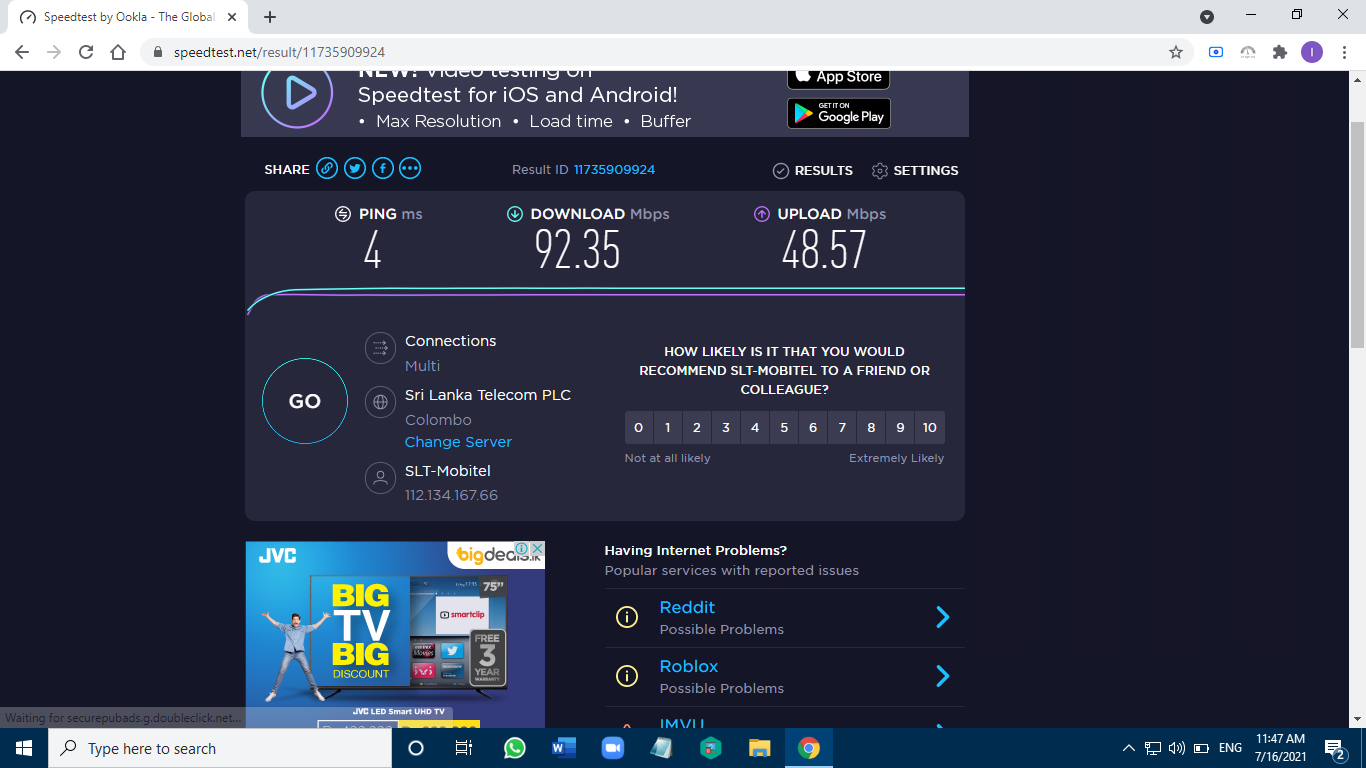1366x768 pixels.
Task: Go to the browser home page
Action: click(118, 52)
